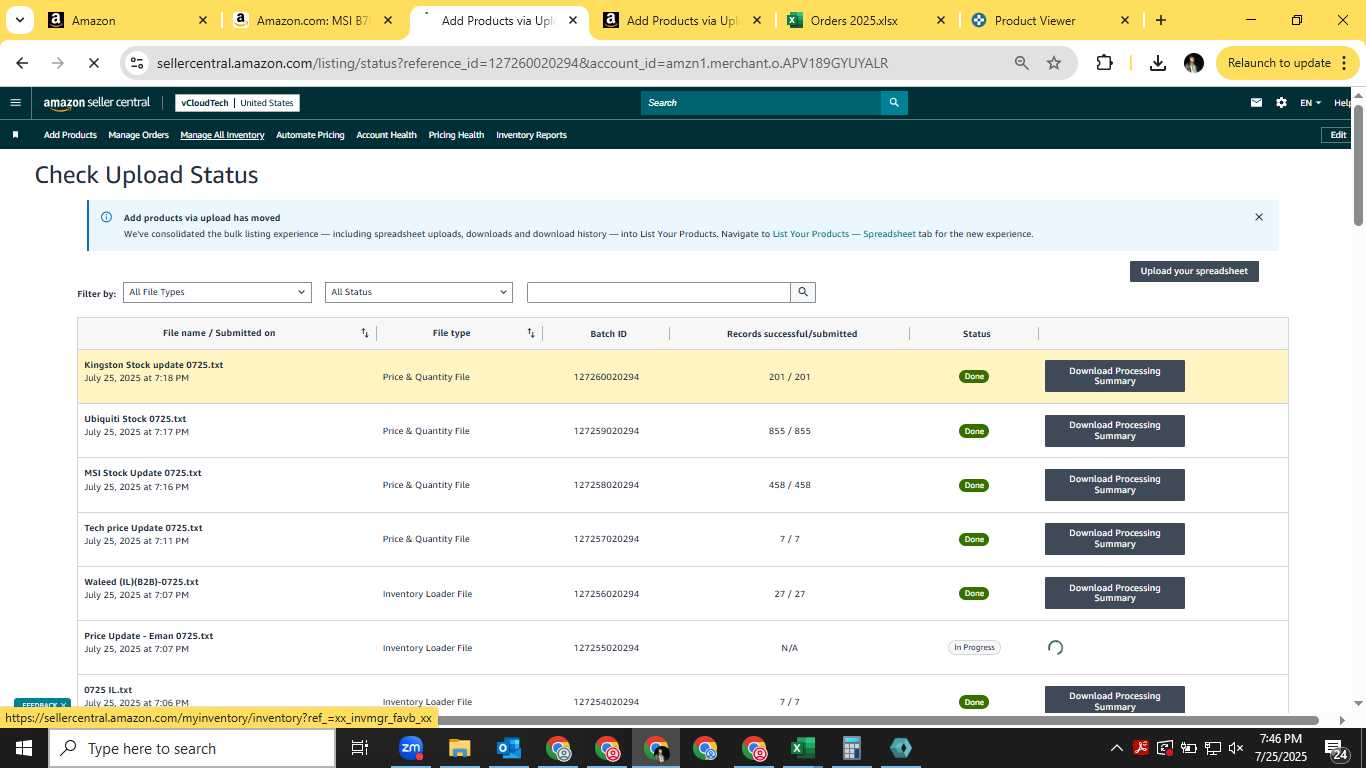The width and height of the screenshot is (1366, 768).
Task: Click the bookmark flag icon beside Add Products
Action: (15, 135)
